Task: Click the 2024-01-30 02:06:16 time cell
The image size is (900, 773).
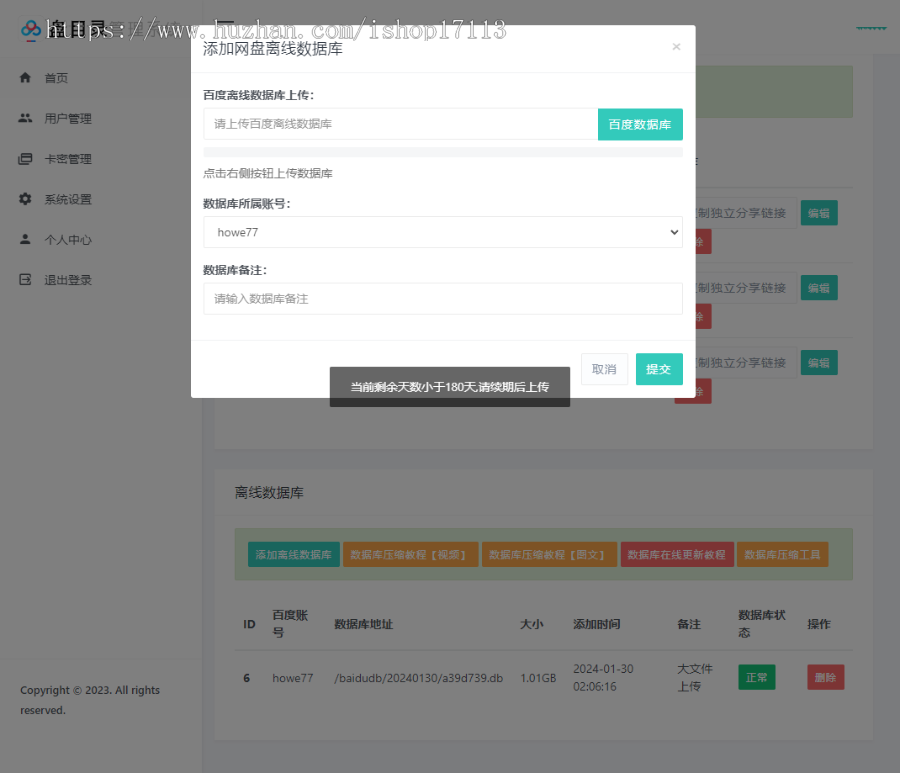Action: tap(603, 678)
